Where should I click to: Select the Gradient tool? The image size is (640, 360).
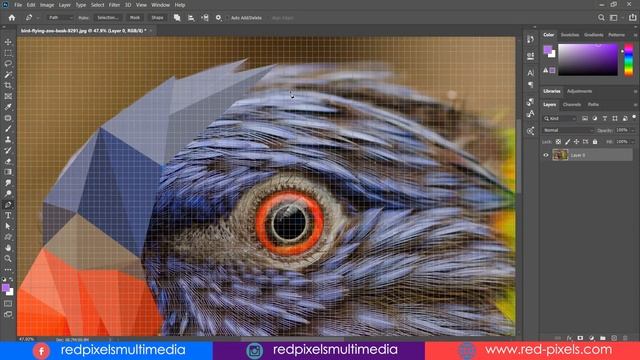[8, 172]
